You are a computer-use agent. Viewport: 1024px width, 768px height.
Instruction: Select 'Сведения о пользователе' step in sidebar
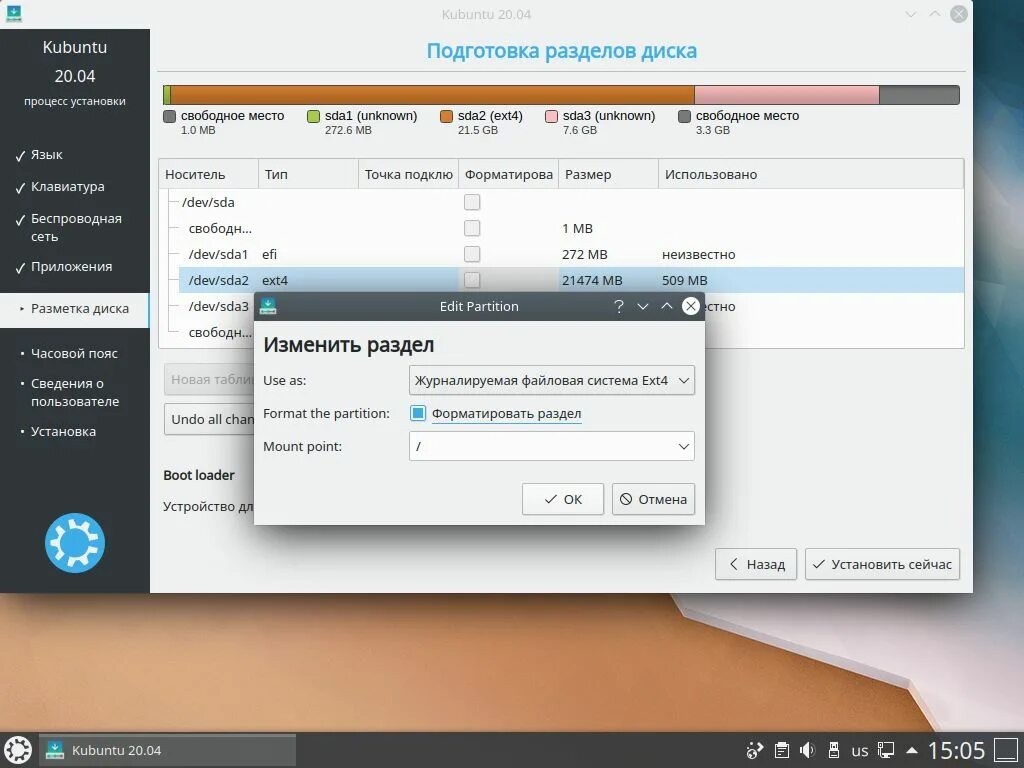pos(74,392)
